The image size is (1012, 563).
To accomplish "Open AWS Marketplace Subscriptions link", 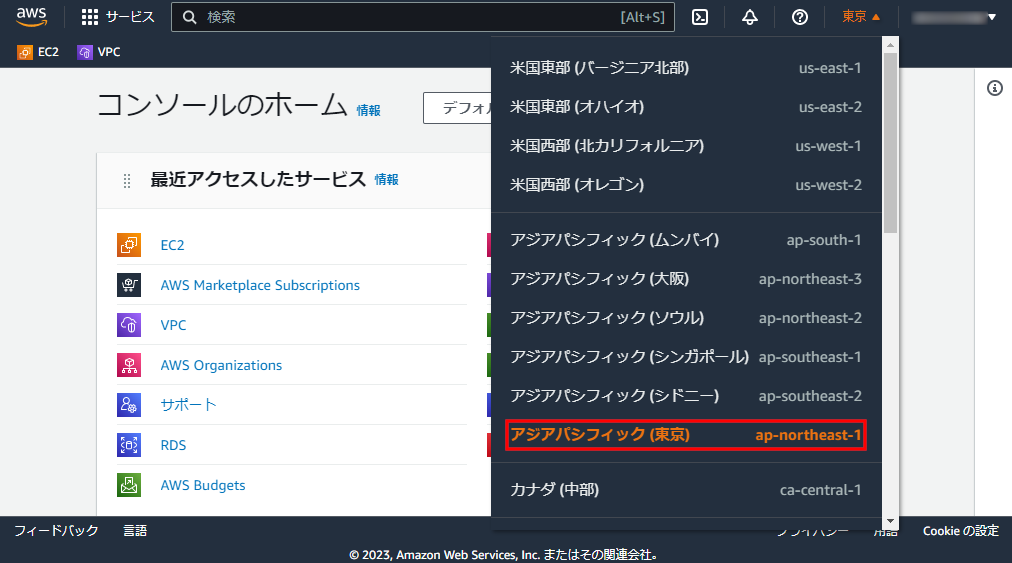I will [x=260, y=285].
